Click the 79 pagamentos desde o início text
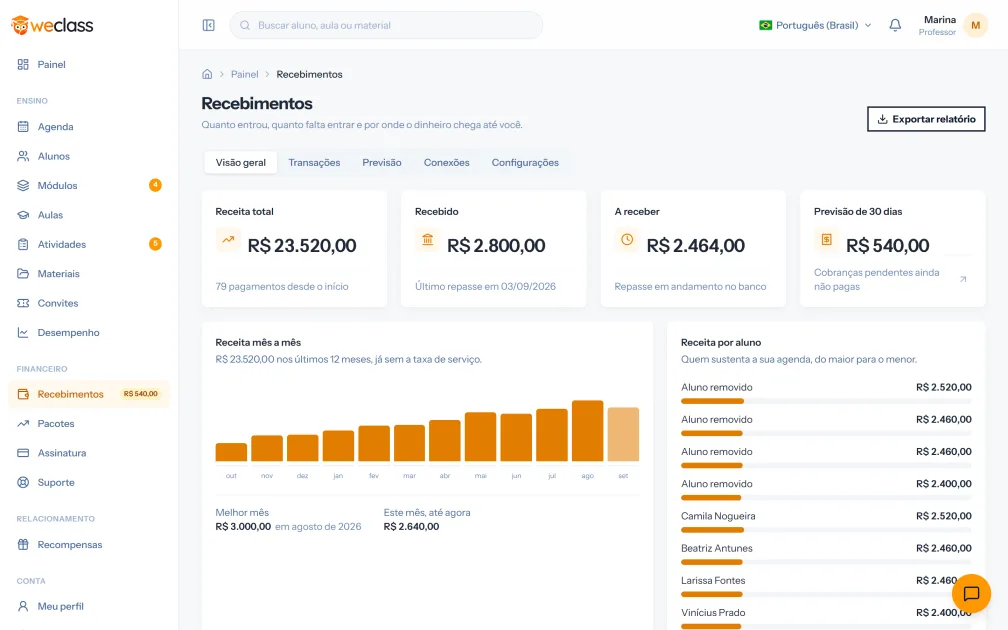 pyautogui.click(x=282, y=287)
